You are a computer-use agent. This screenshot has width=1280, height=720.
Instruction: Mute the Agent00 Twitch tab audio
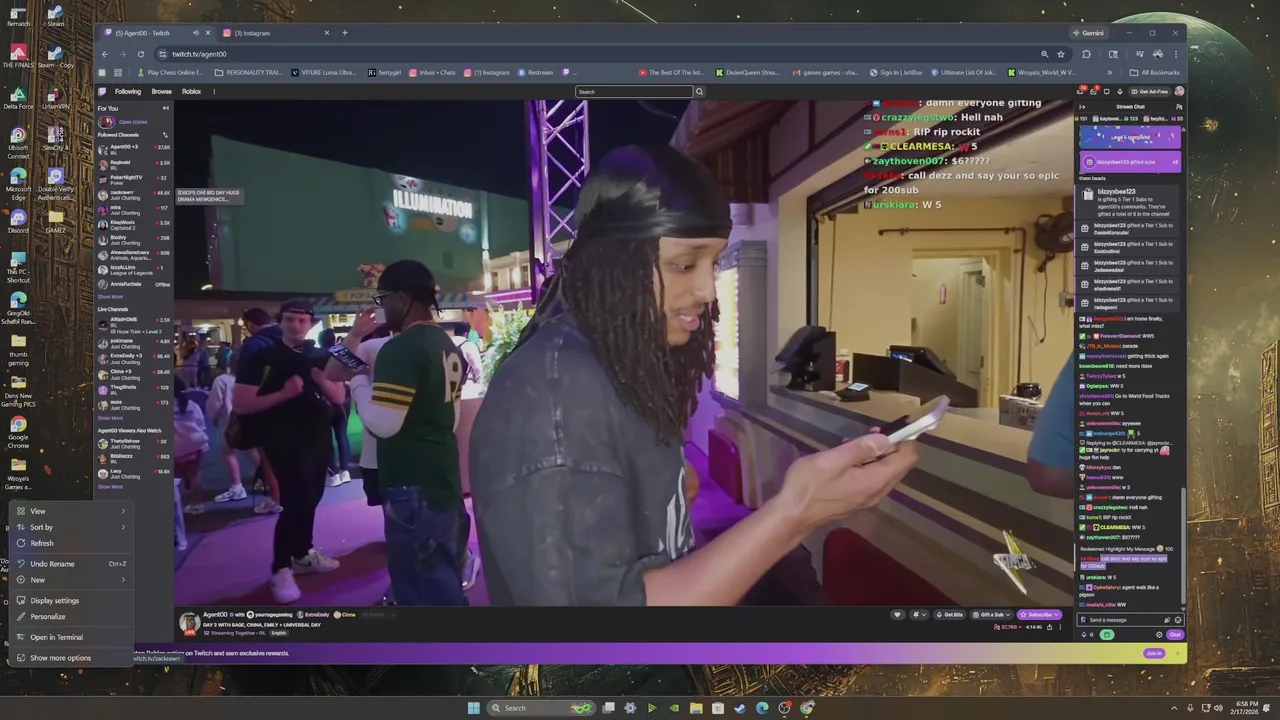195,33
